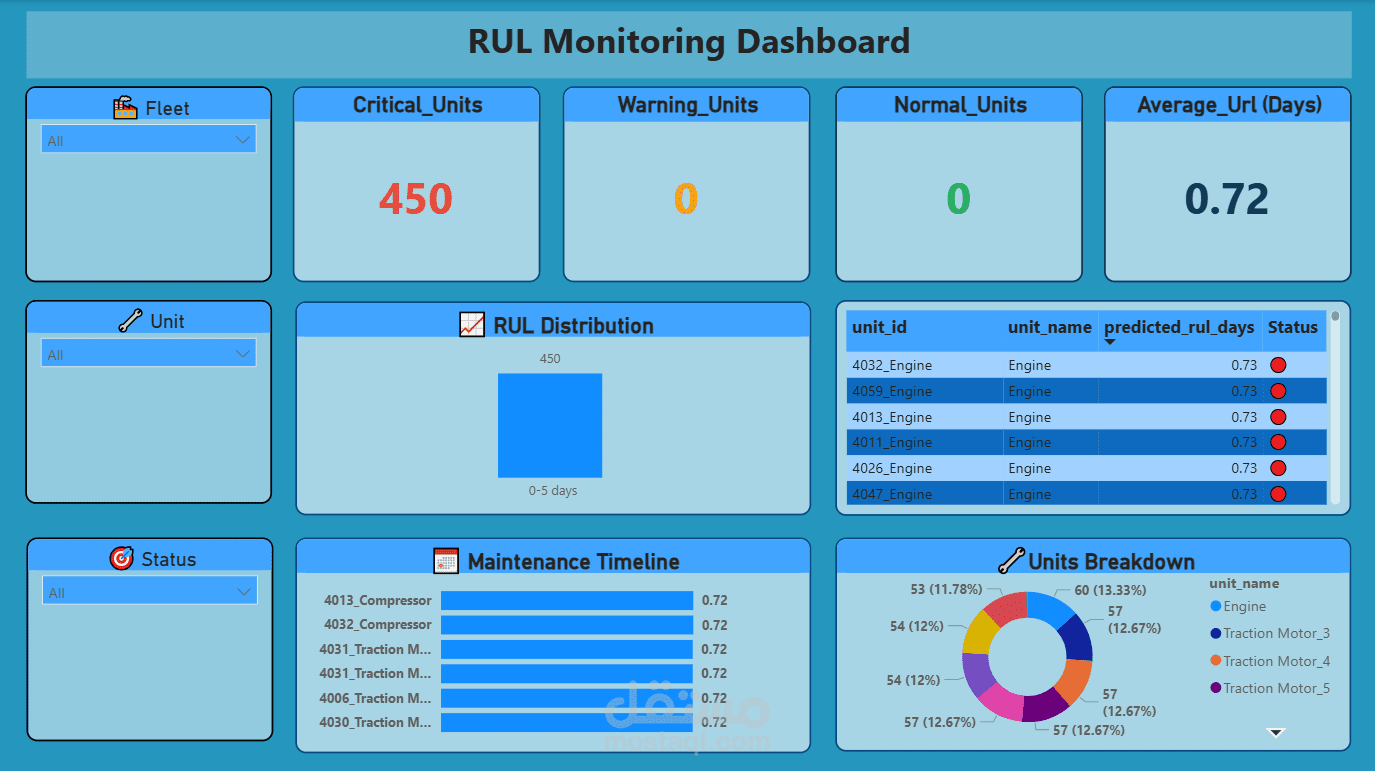1375x771 pixels.
Task: Expand the chevron below the Units Breakdown legend
Action: tap(1276, 732)
